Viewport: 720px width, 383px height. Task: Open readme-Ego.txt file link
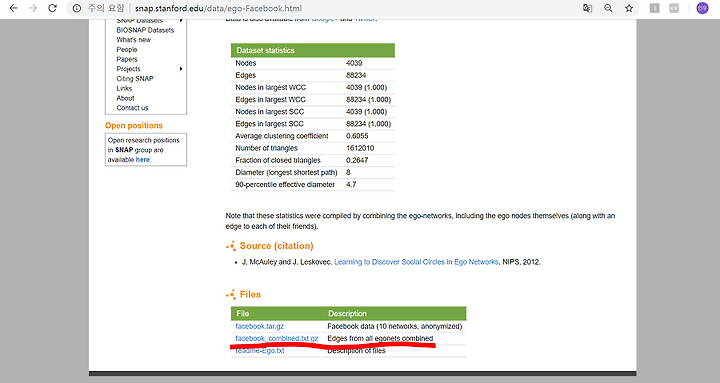(x=259, y=350)
